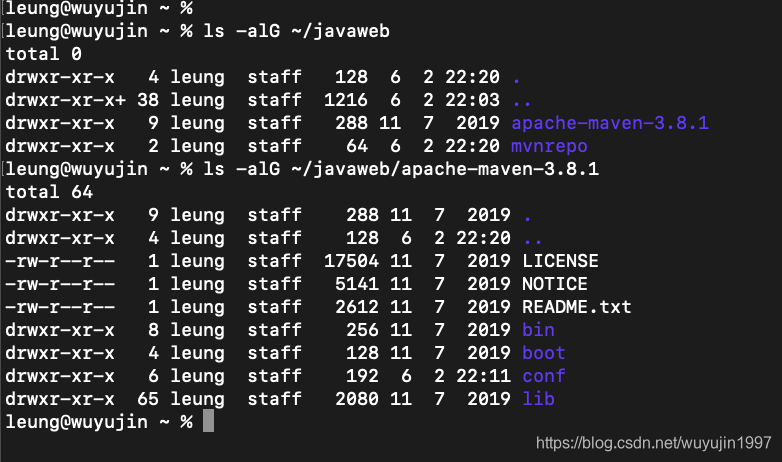This screenshot has height=462, width=782.
Task: Click the link count 65 of lib
Action: (148, 399)
